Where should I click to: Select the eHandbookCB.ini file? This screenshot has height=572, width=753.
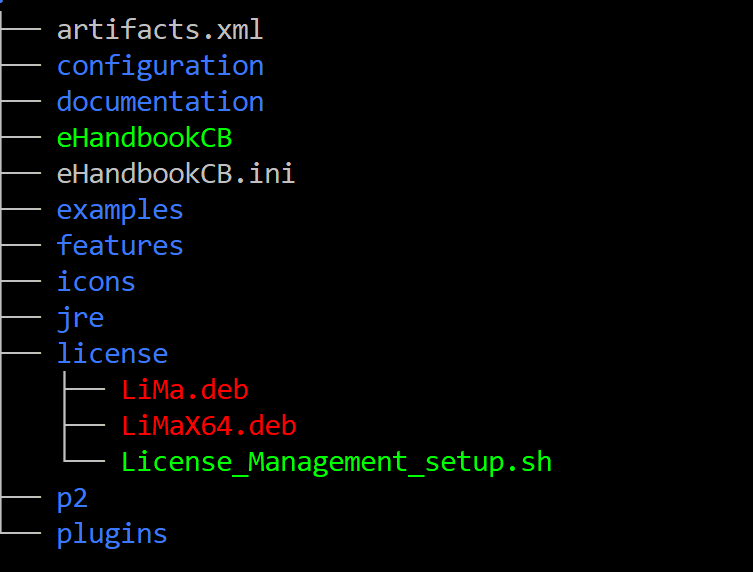[x=176, y=174]
